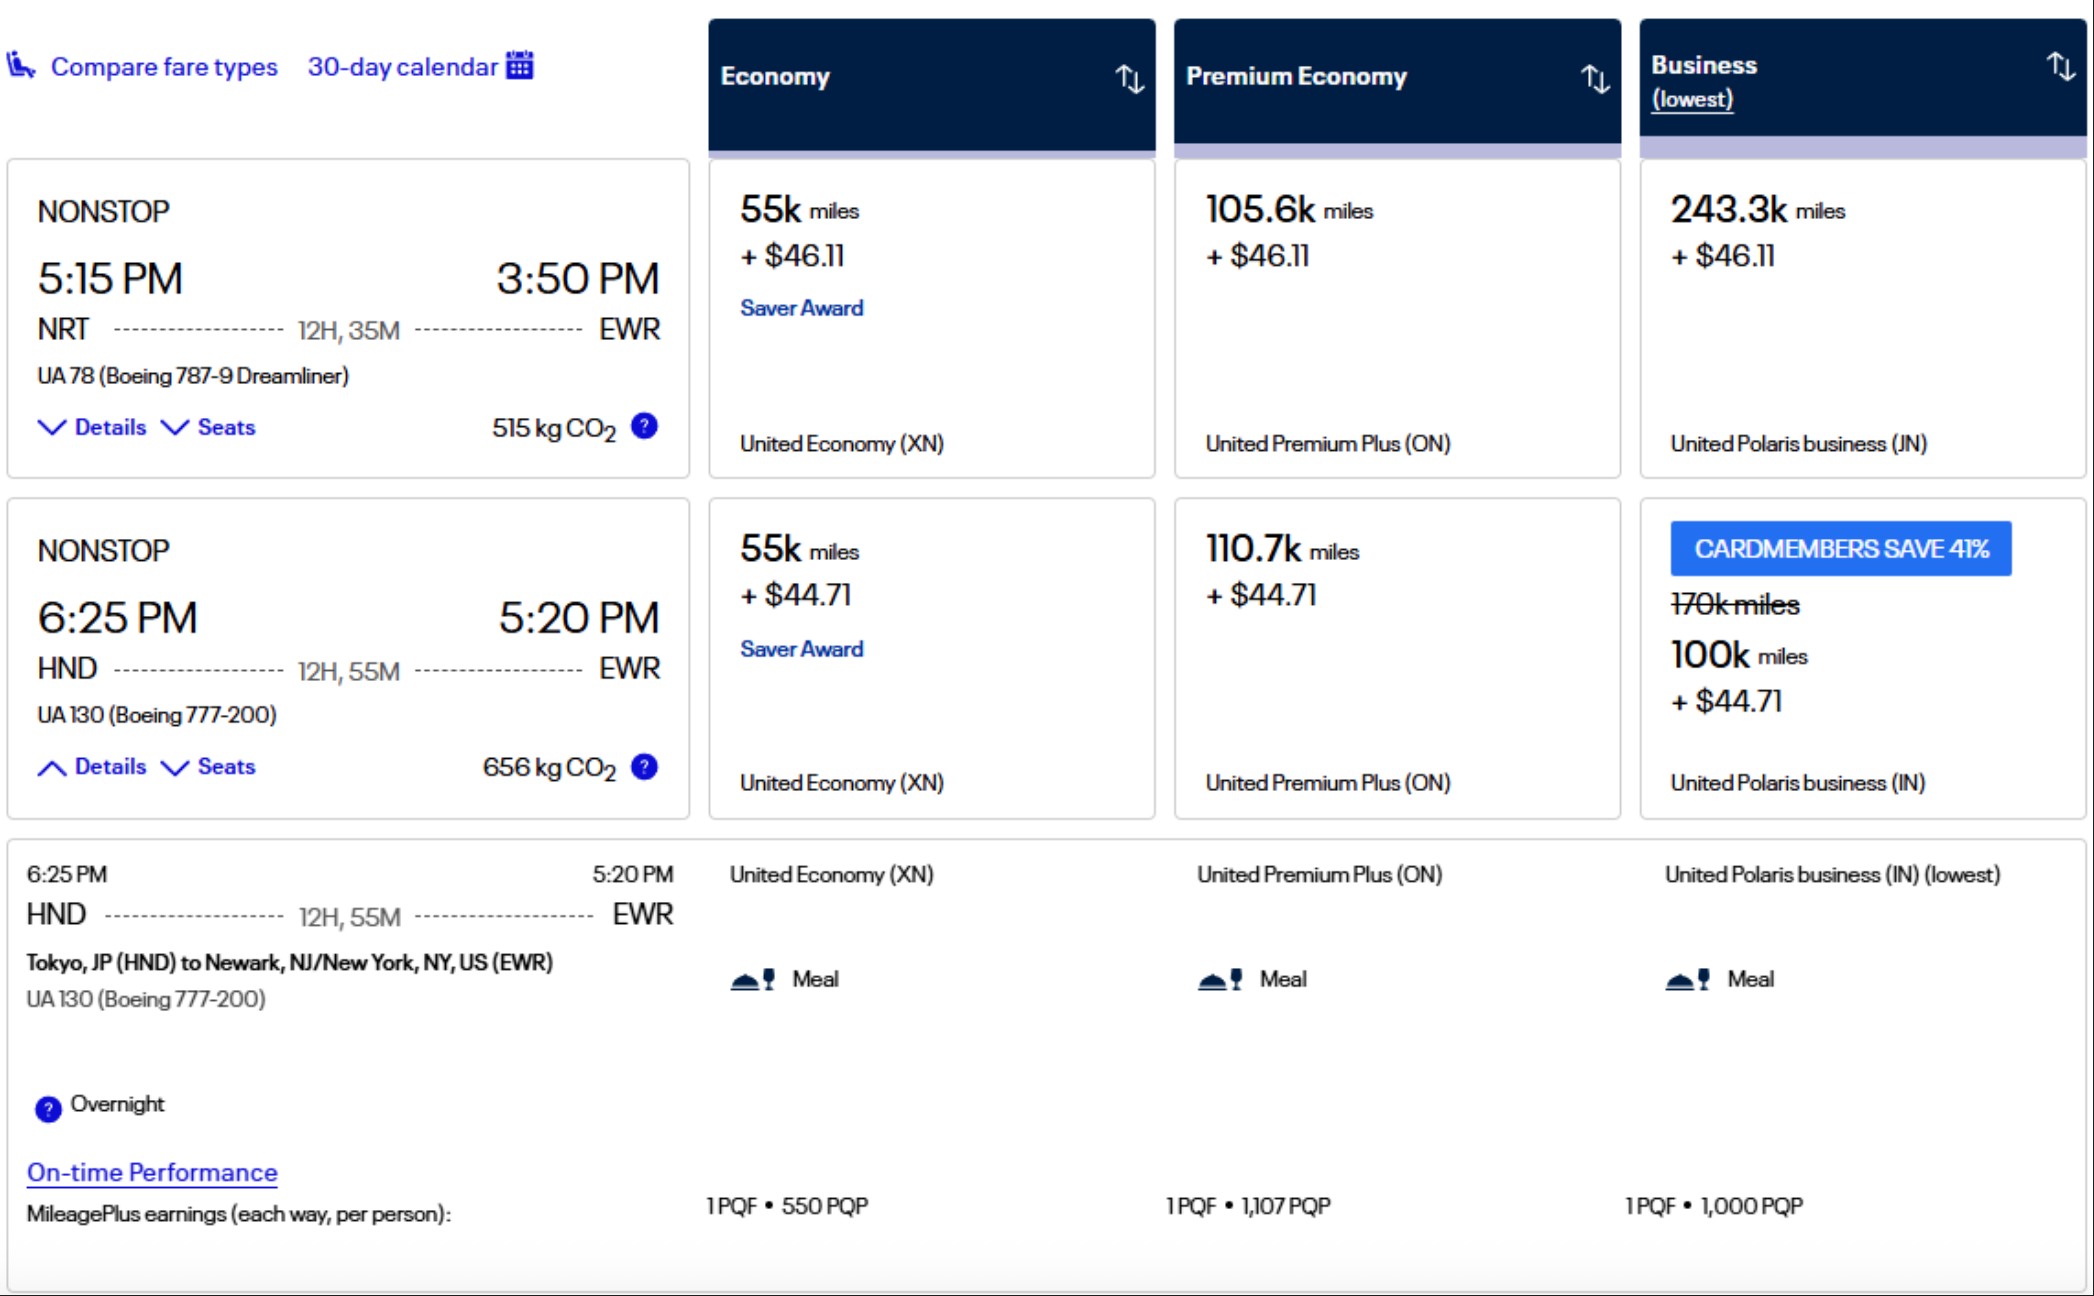The width and height of the screenshot is (2094, 1296).
Task: Click the Tokyo, JP (HND) to Newark route text
Action: [290, 963]
